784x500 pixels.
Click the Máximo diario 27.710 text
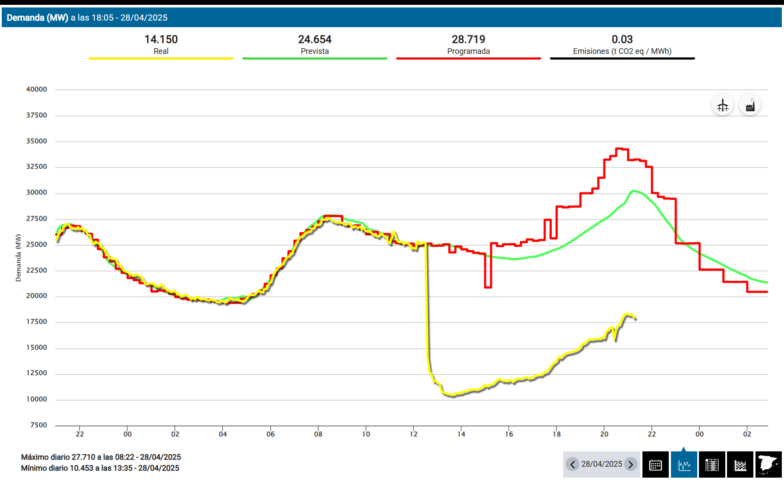(x=100, y=456)
